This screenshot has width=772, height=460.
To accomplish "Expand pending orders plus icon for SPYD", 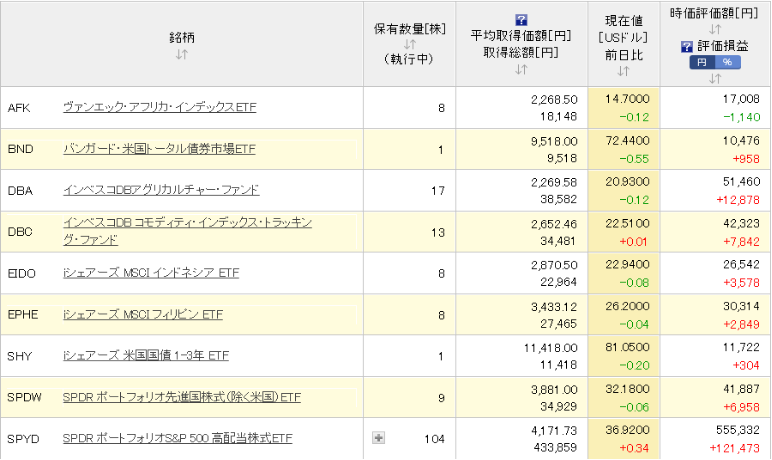I will point(378,438).
